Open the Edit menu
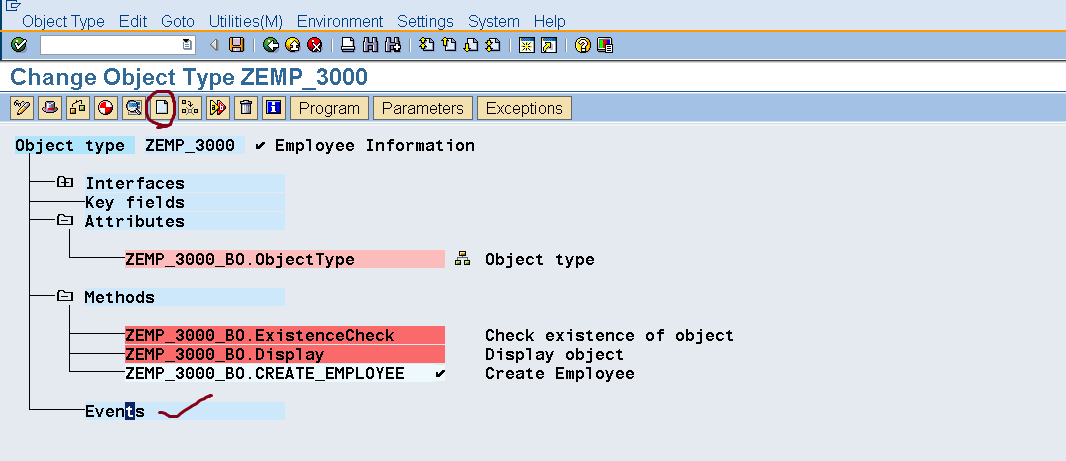Screen dimensions: 1066x461 tap(133, 21)
